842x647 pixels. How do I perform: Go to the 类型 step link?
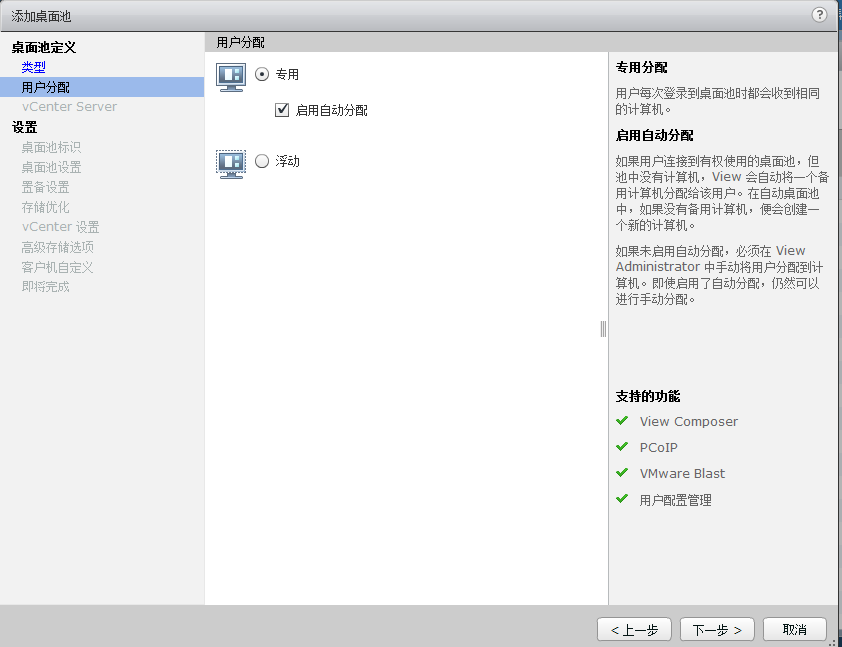tap(33, 67)
